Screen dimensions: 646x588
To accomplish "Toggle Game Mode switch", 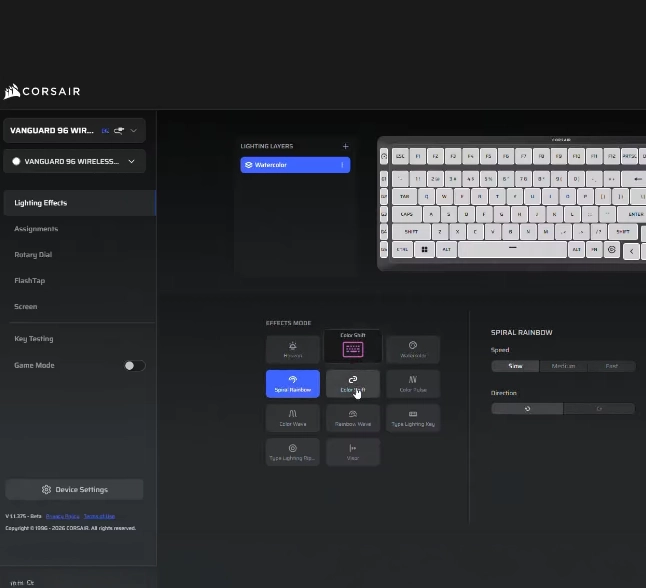I will 134,365.
